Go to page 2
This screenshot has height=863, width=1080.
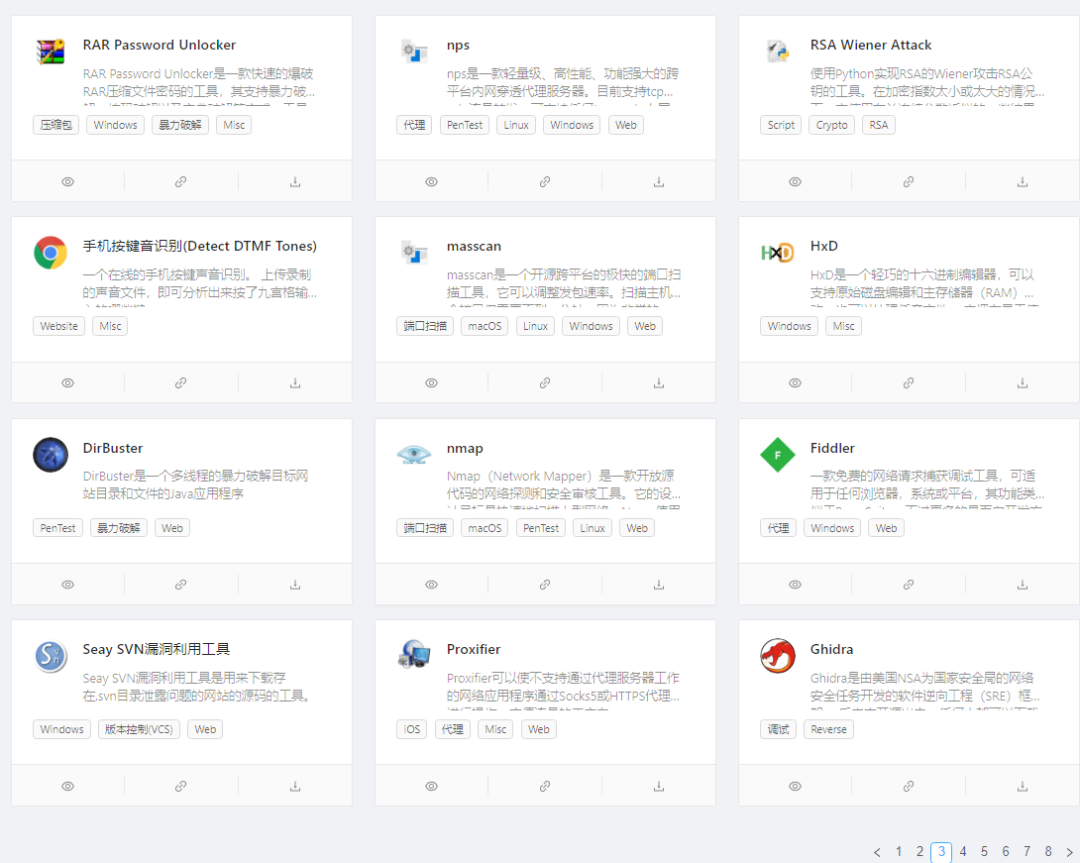[x=920, y=852]
